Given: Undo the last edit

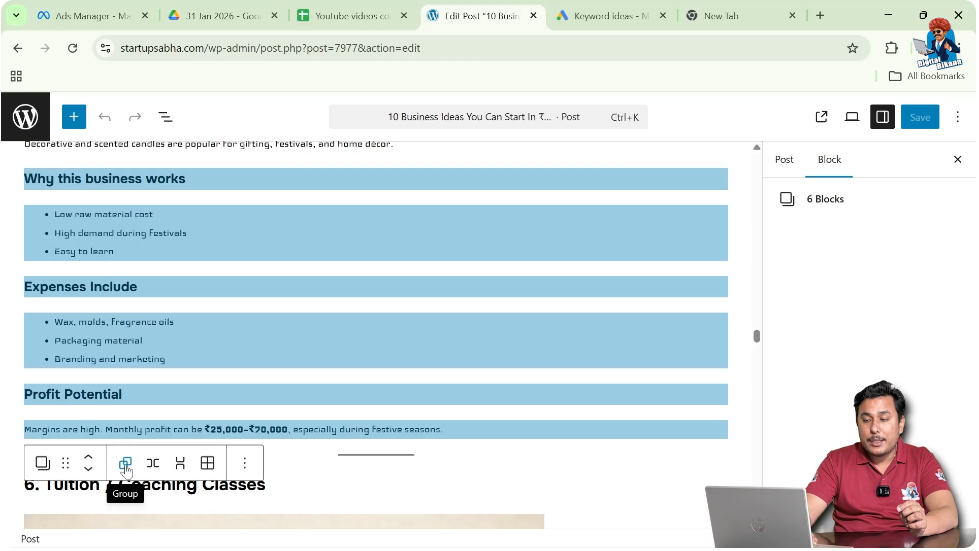Looking at the screenshot, I should tap(104, 117).
